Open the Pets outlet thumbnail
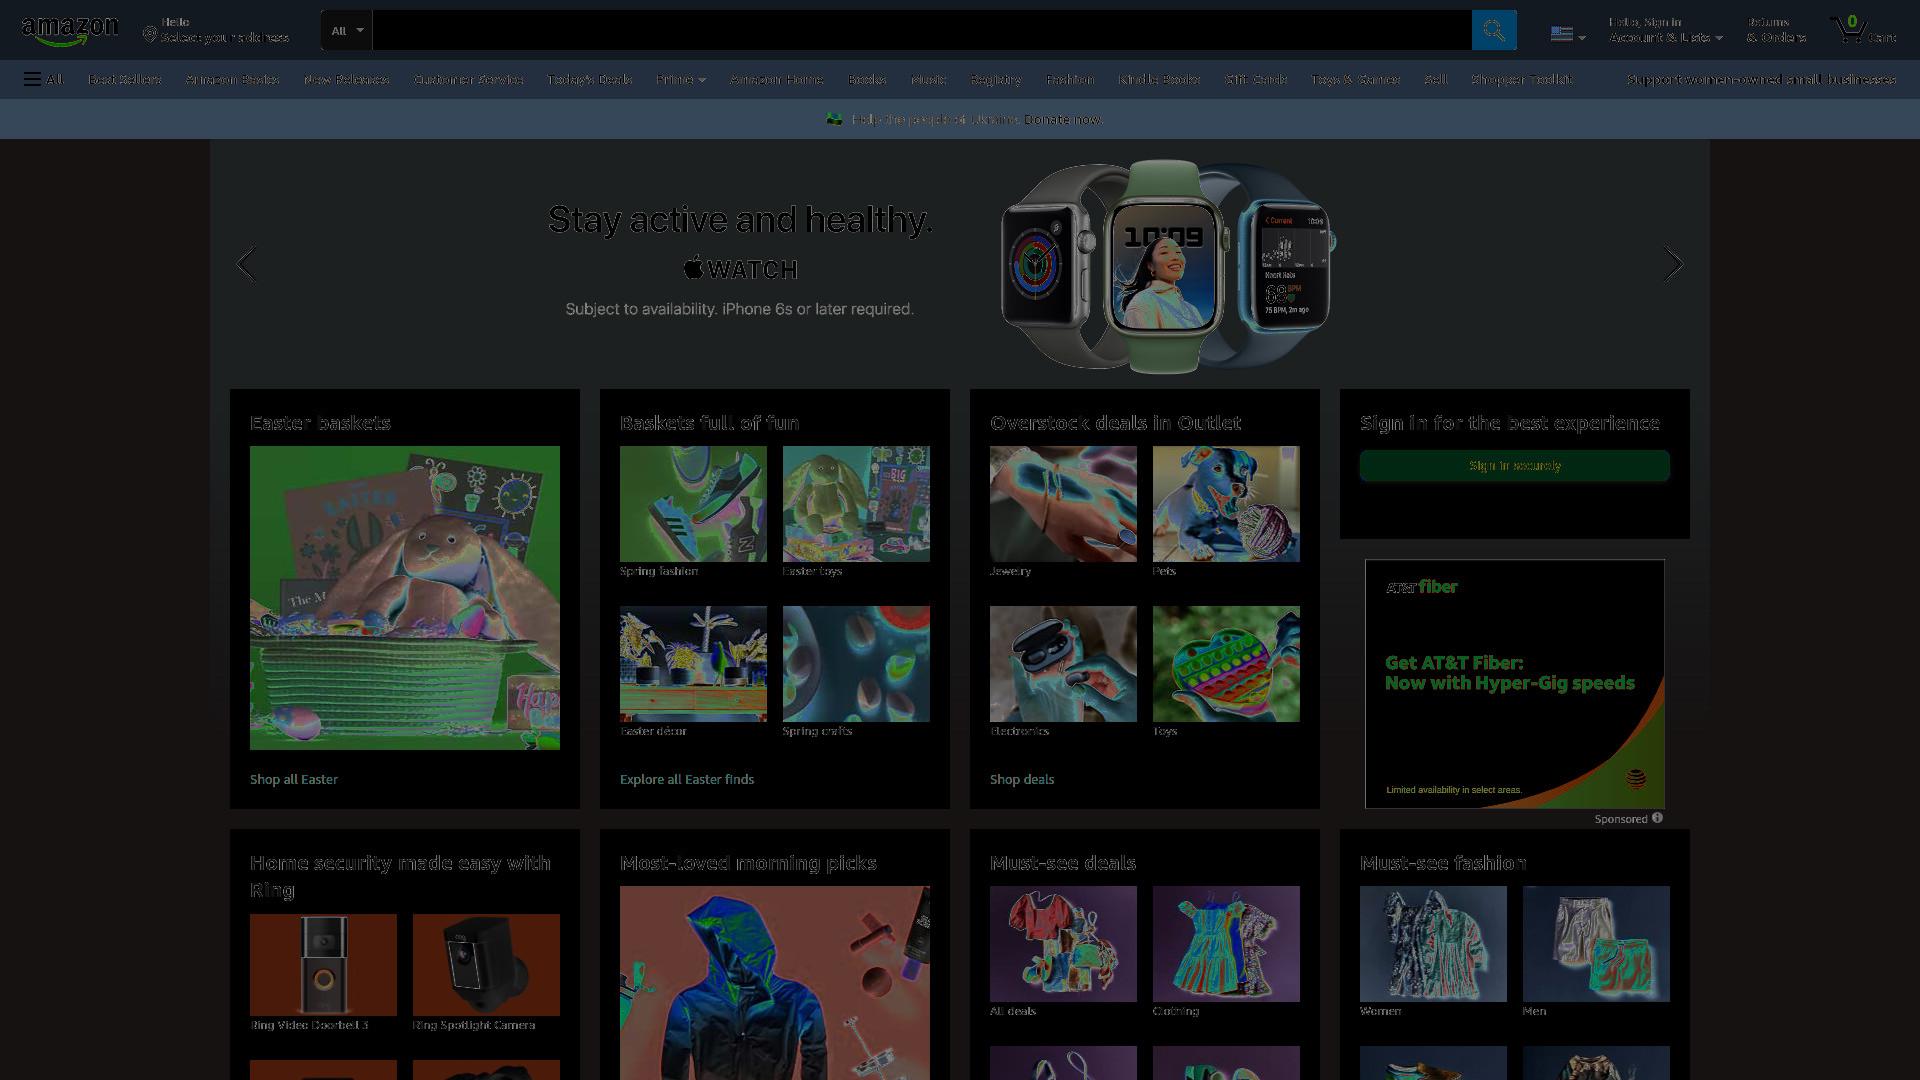The height and width of the screenshot is (1080, 1920). point(1226,504)
